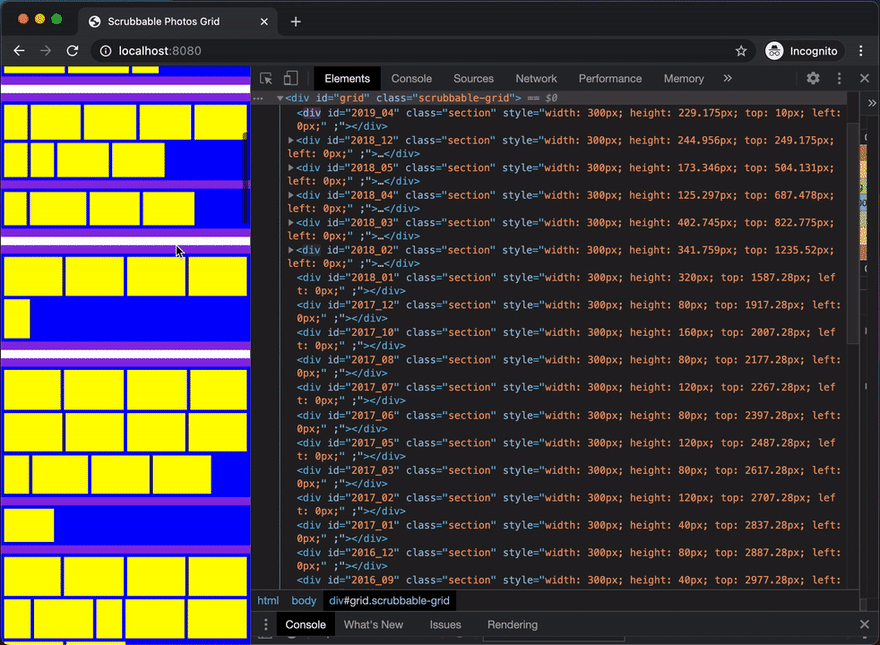The image size is (880, 645).
Task: Open the What's New drawer tab
Action: pyautogui.click(x=373, y=625)
